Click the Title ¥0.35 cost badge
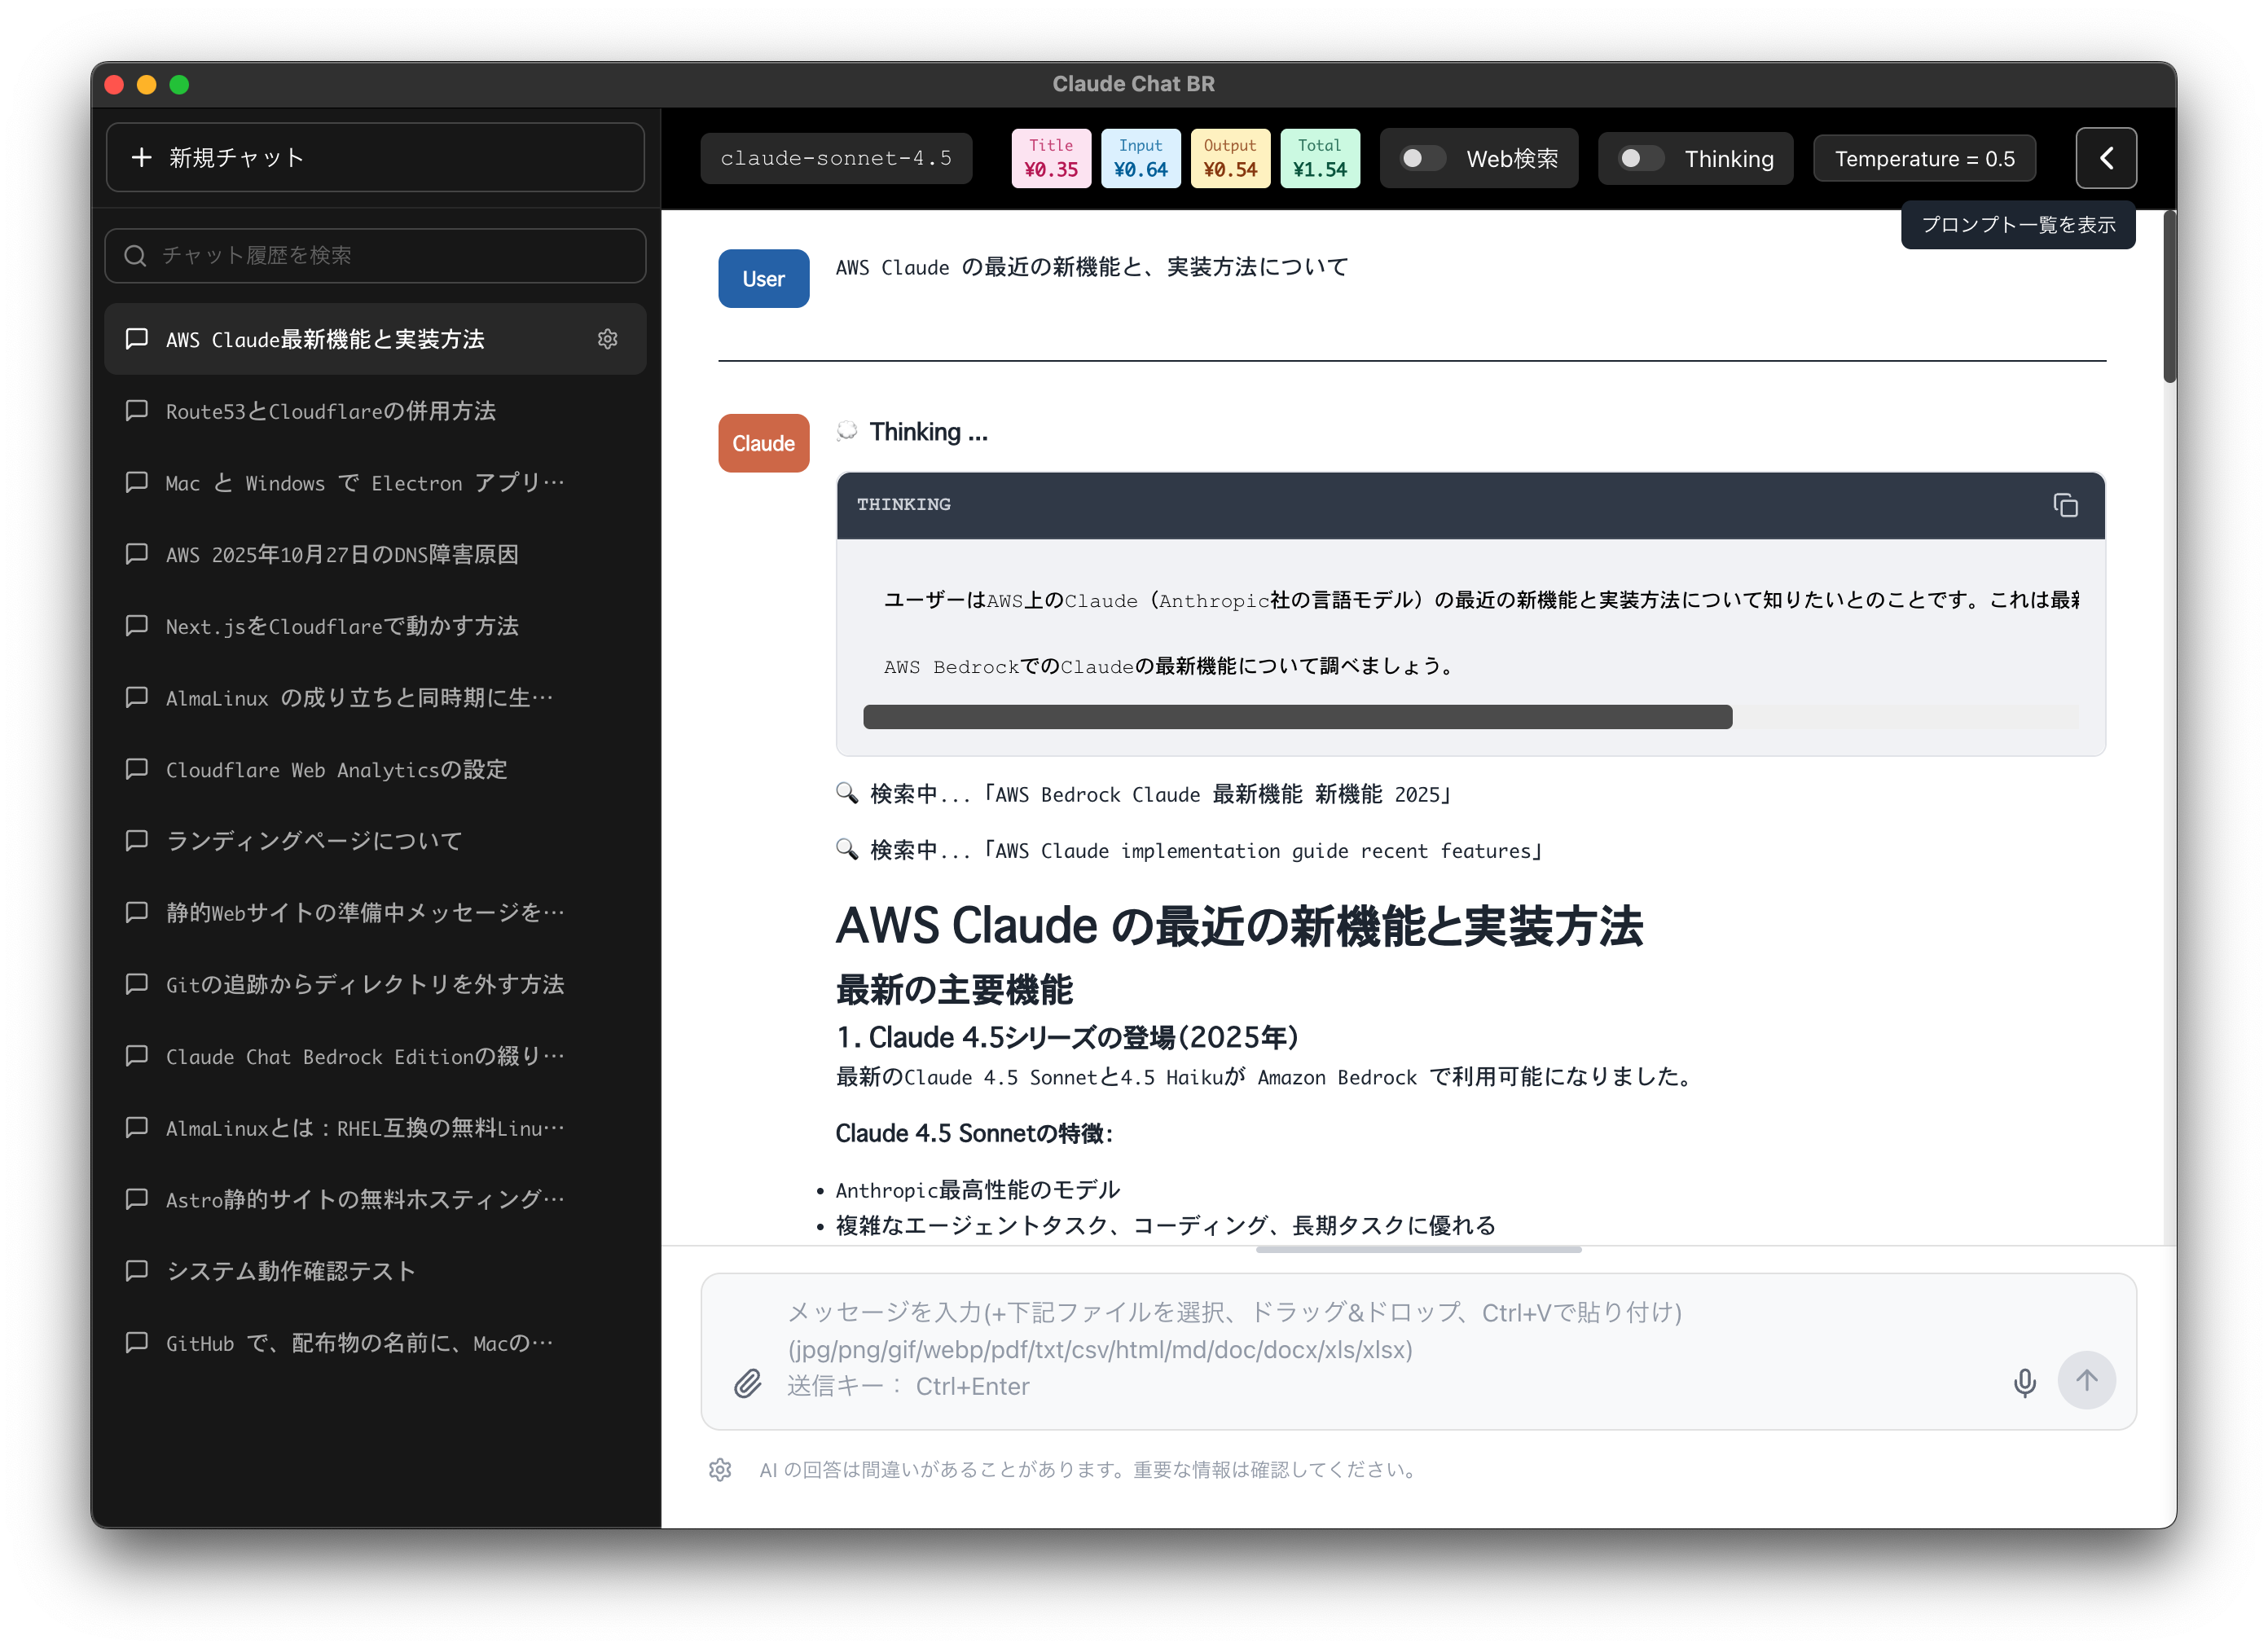The width and height of the screenshot is (2268, 1649). tap(1051, 158)
